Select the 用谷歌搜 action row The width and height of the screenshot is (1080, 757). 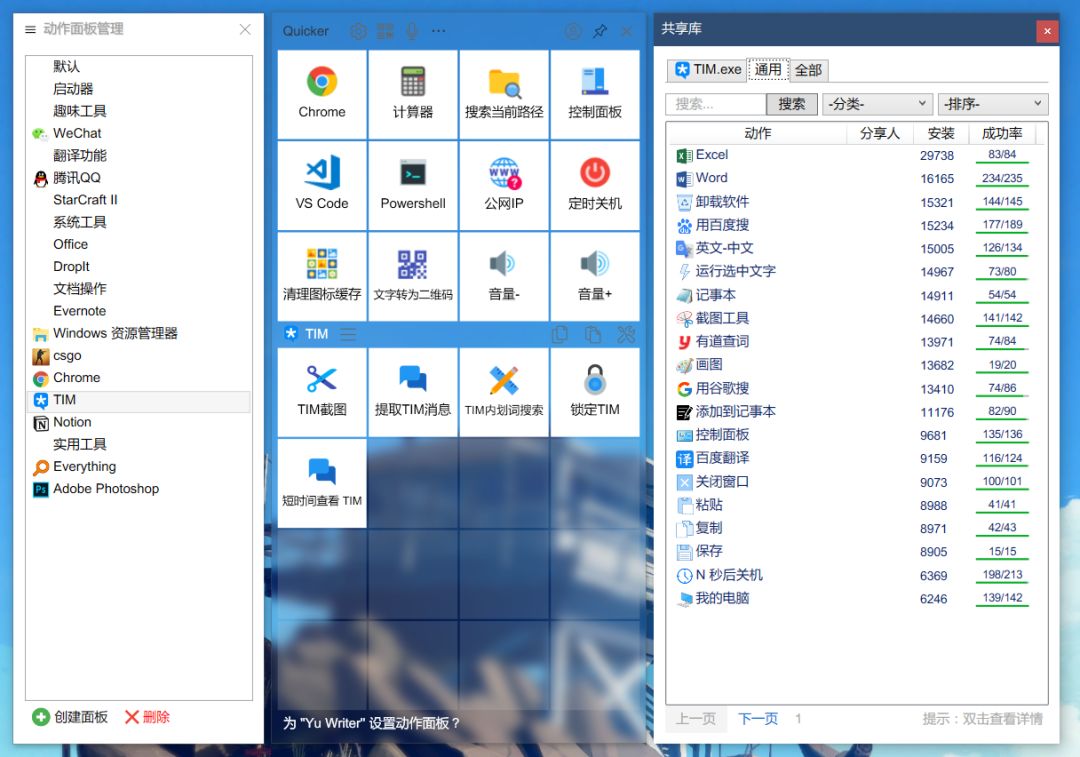pyautogui.click(x=854, y=388)
